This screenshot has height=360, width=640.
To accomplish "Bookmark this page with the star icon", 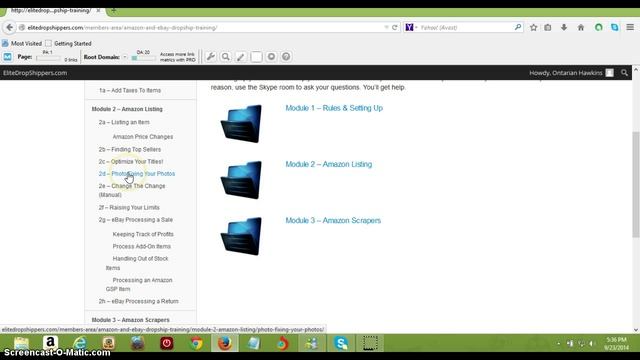I will (533, 28).
